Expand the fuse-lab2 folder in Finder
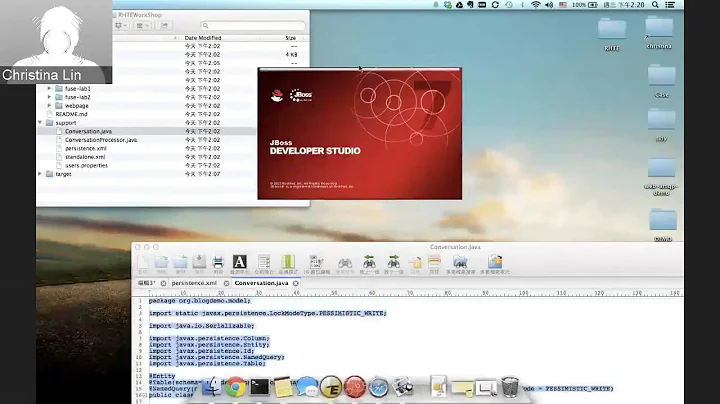The width and height of the screenshot is (720, 404). [49, 97]
